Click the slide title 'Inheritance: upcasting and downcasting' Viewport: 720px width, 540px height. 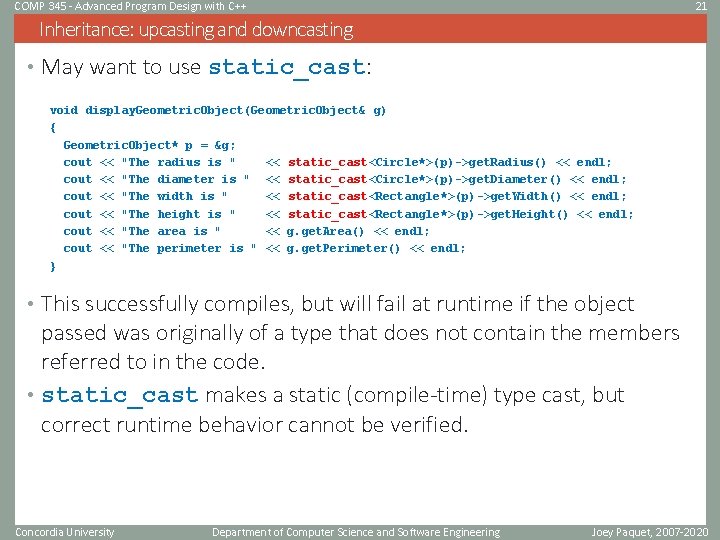[x=196, y=30]
